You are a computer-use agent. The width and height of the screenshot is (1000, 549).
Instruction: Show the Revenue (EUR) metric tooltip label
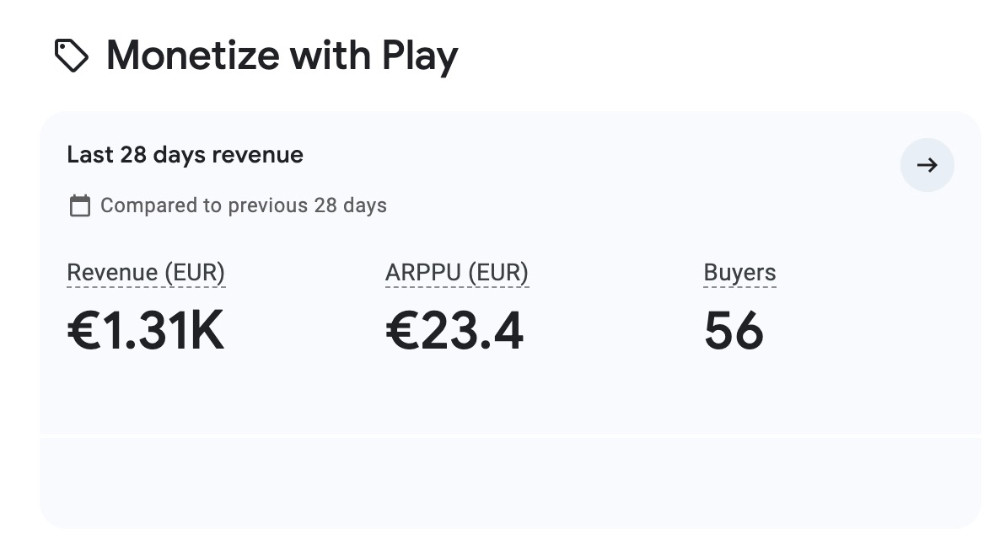tap(146, 273)
